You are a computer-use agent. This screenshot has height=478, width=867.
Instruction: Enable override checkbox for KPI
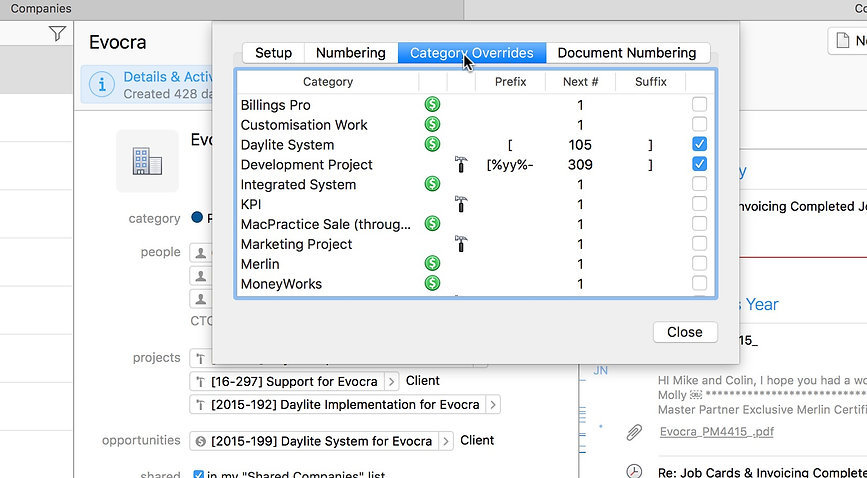pos(699,204)
